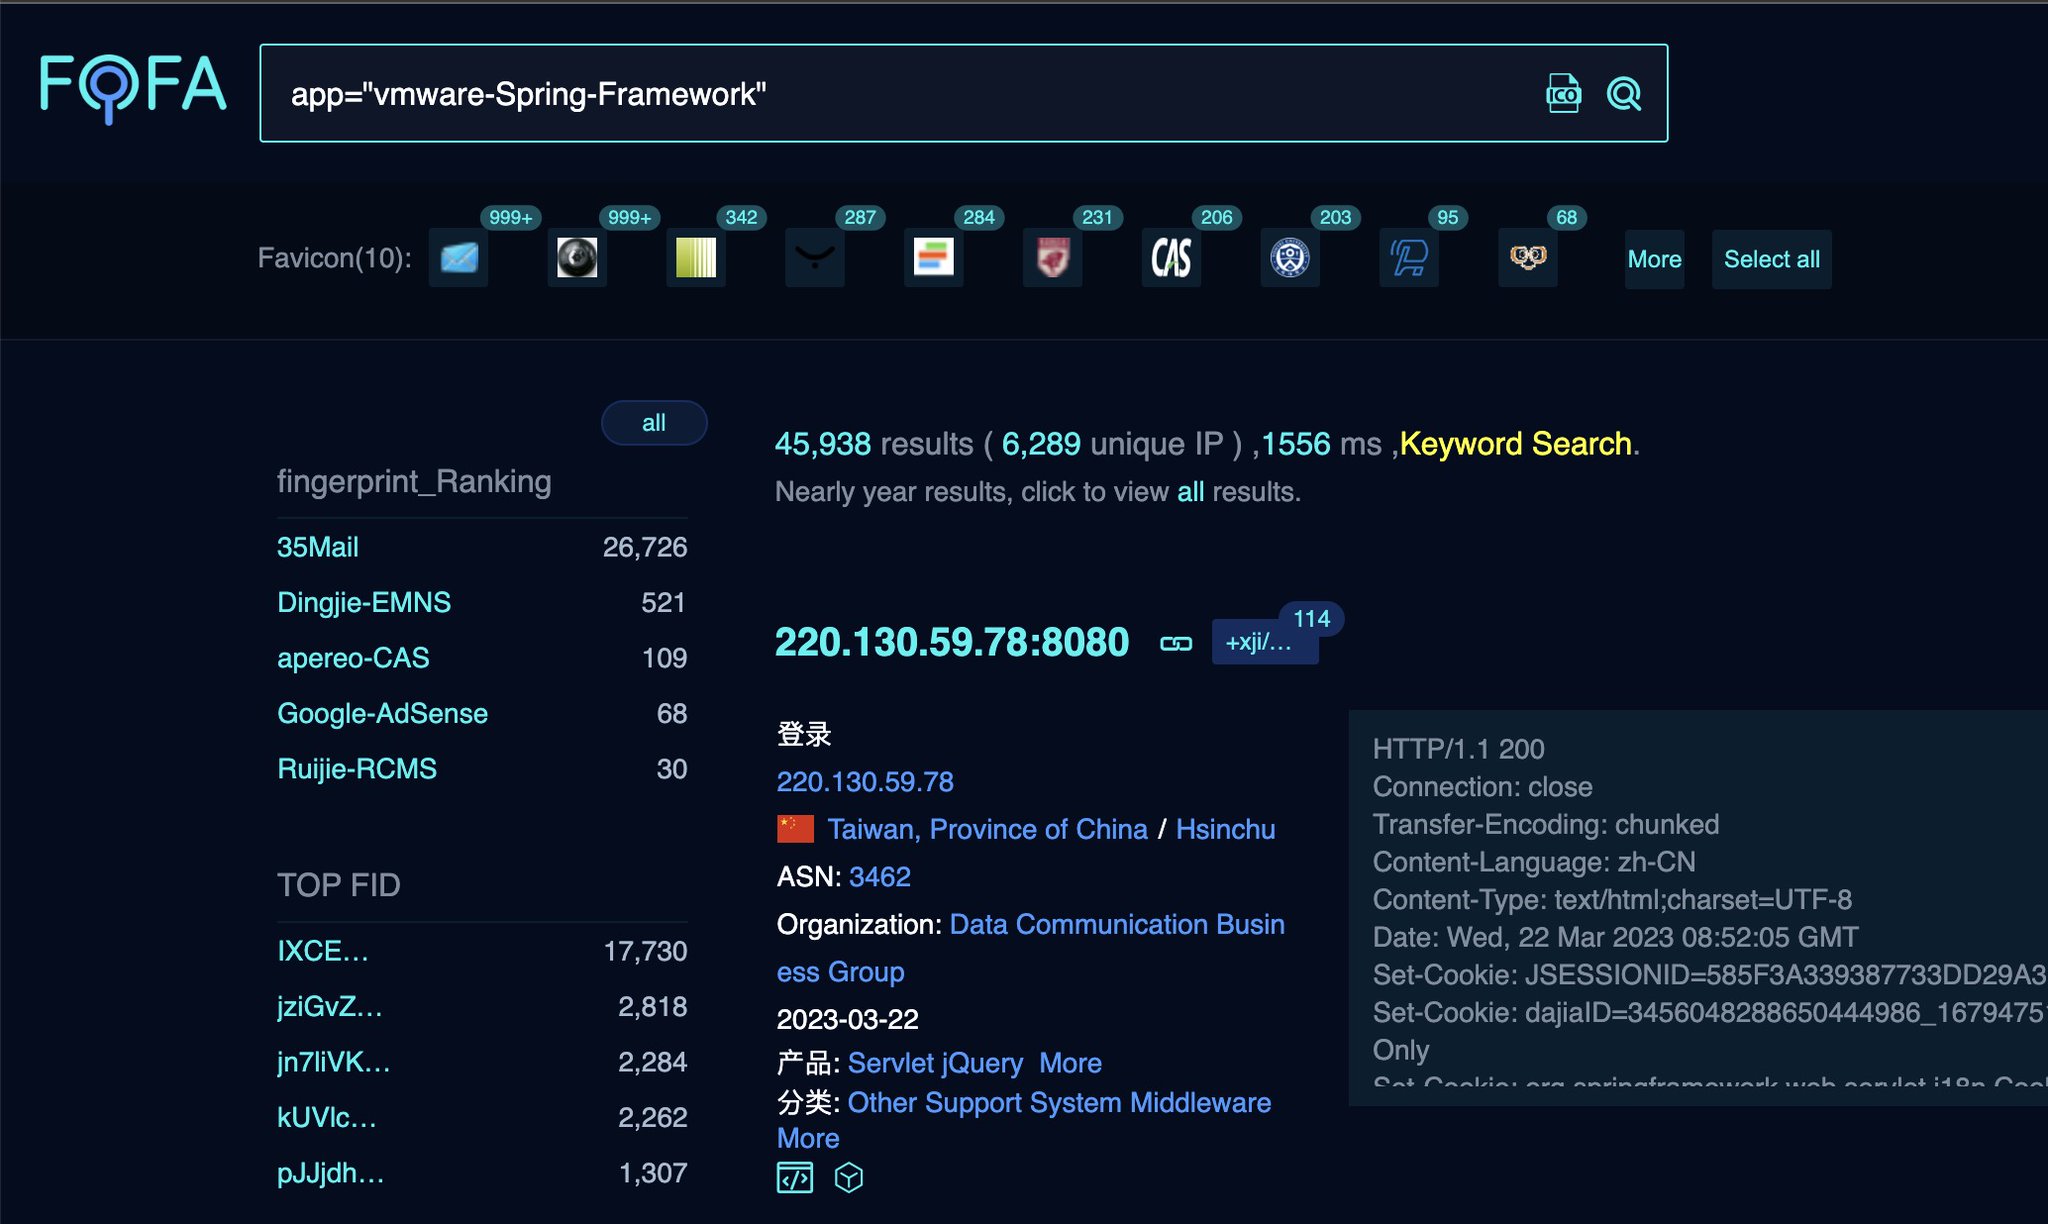The image size is (2048, 1224).
Task: Select the colored bars favicon 284
Action: (x=934, y=258)
